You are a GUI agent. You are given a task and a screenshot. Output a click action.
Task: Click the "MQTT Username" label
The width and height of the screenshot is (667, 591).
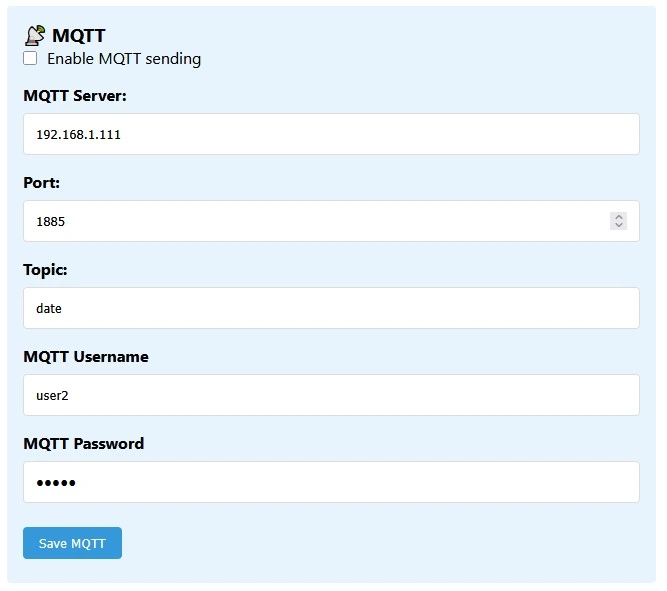[x=86, y=357]
